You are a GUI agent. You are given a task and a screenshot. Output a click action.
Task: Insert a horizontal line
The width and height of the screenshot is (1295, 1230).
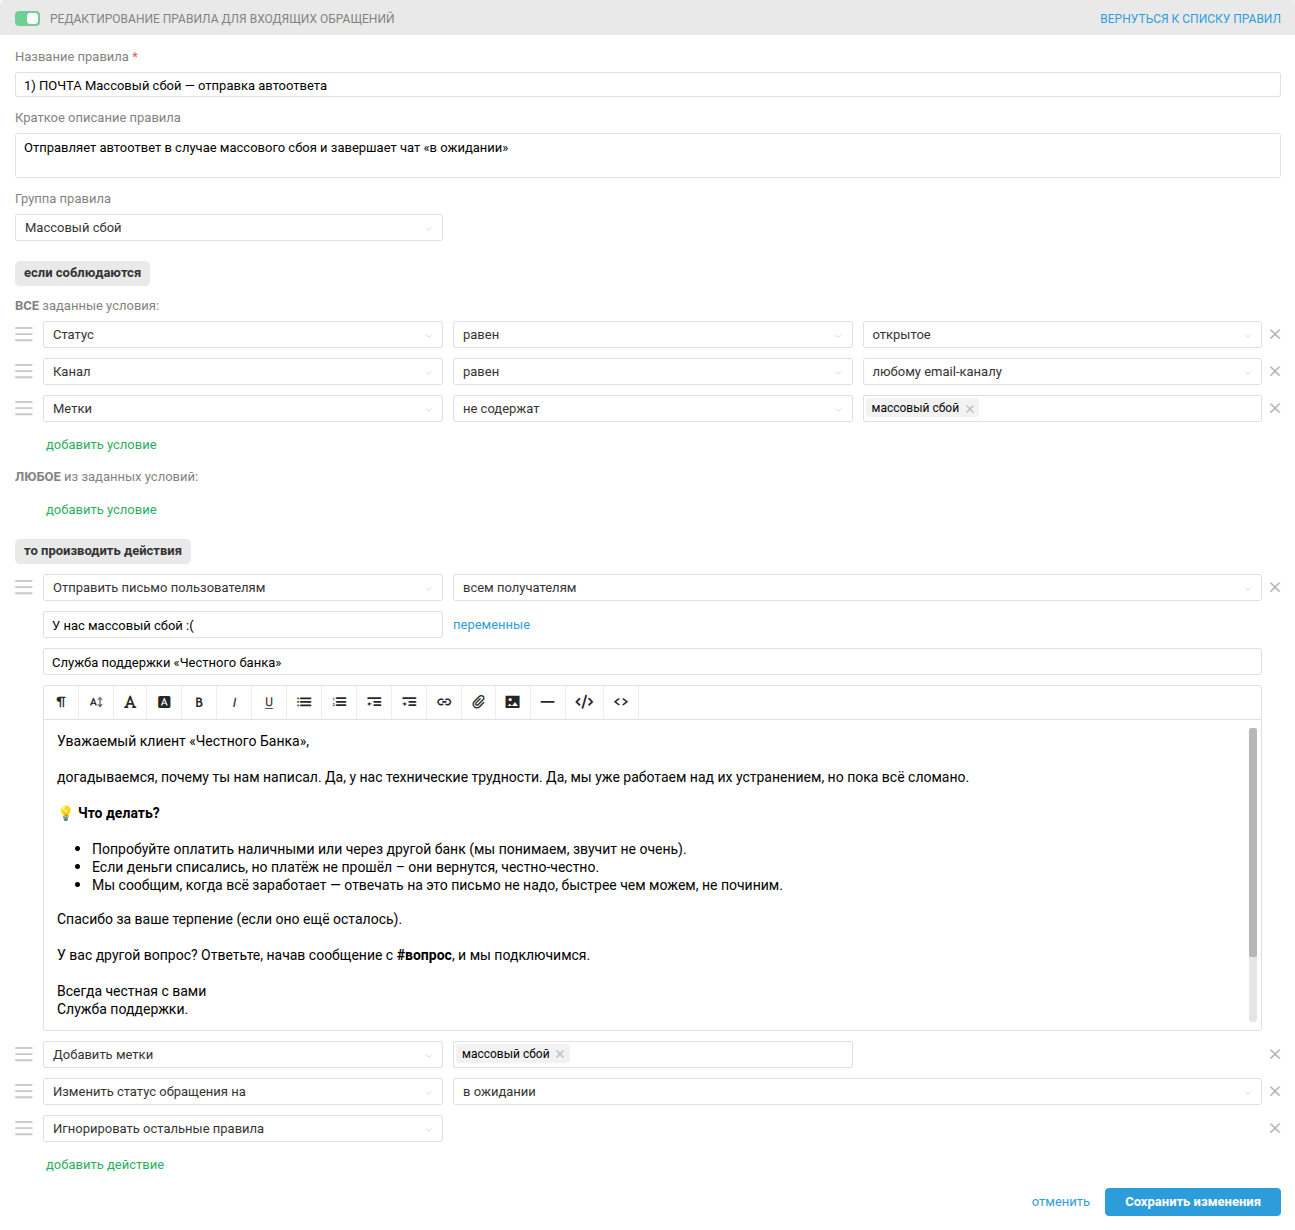547,702
